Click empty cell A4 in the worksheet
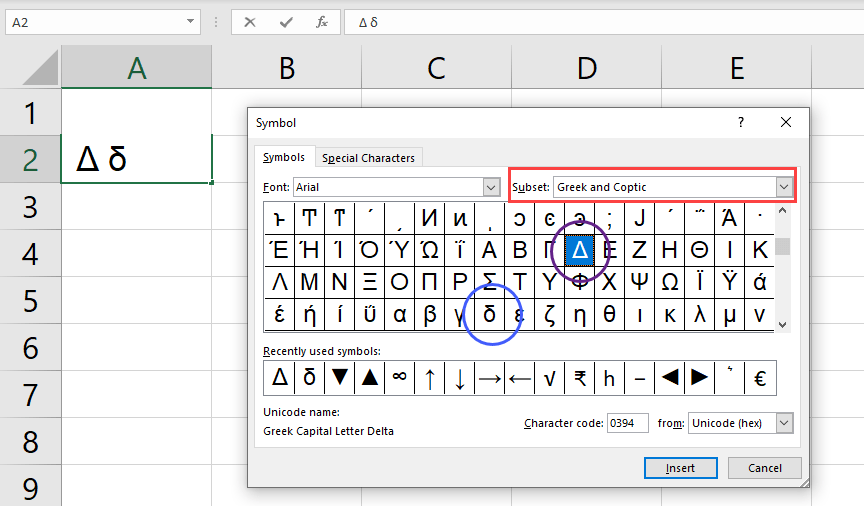864x506 pixels. coord(137,253)
